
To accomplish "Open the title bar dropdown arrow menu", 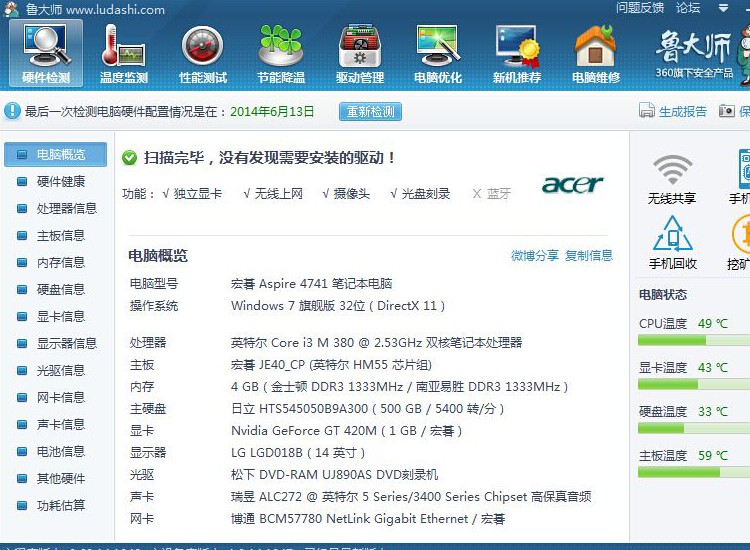I will (723, 8).
